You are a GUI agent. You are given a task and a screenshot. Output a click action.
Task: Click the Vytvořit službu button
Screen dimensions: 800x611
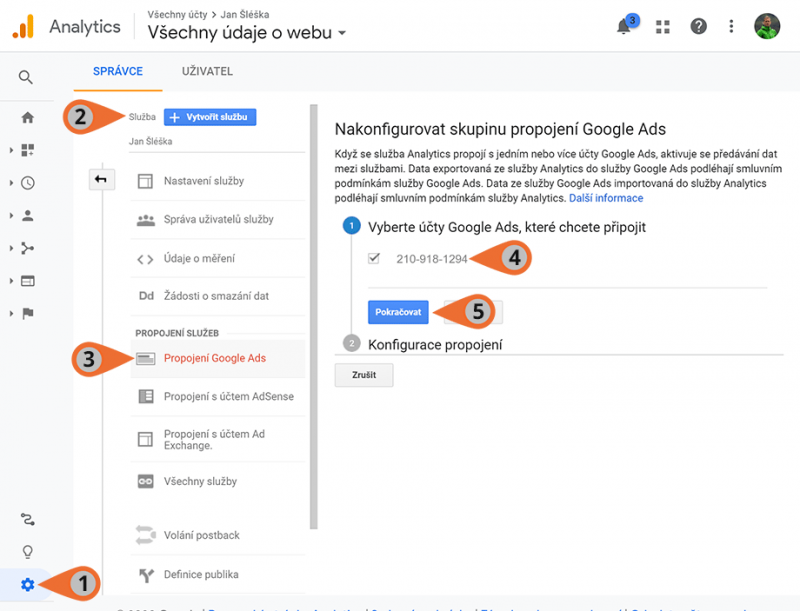[x=210, y=117]
